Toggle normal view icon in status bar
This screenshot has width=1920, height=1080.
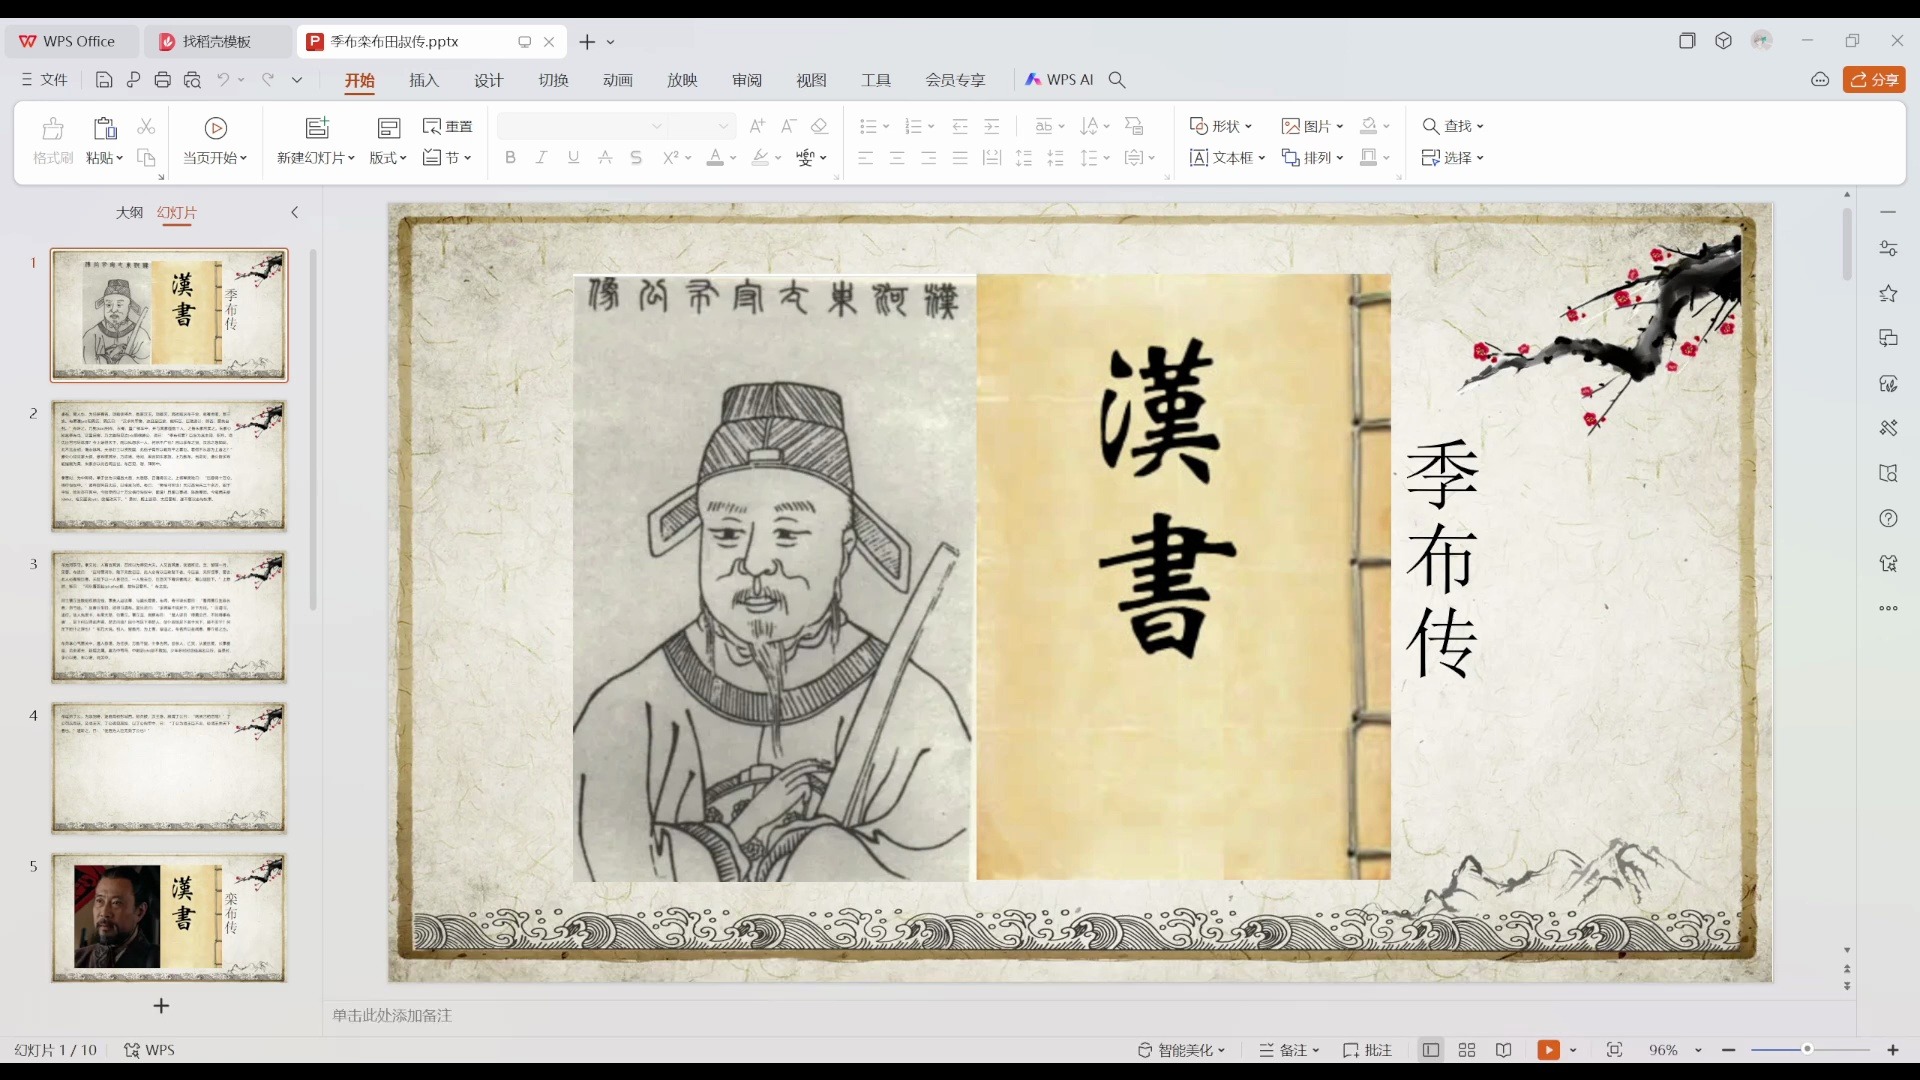[1431, 1050]
